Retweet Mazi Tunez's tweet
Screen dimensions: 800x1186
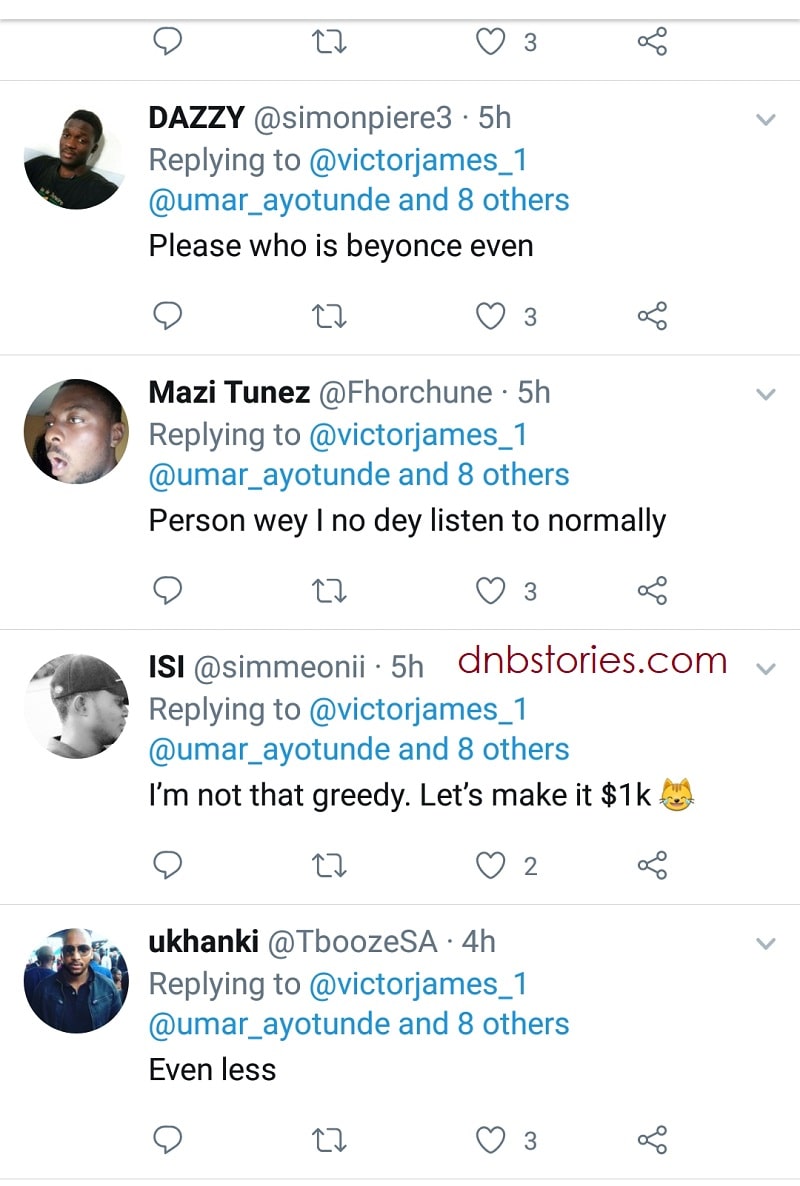pos(330,591)
